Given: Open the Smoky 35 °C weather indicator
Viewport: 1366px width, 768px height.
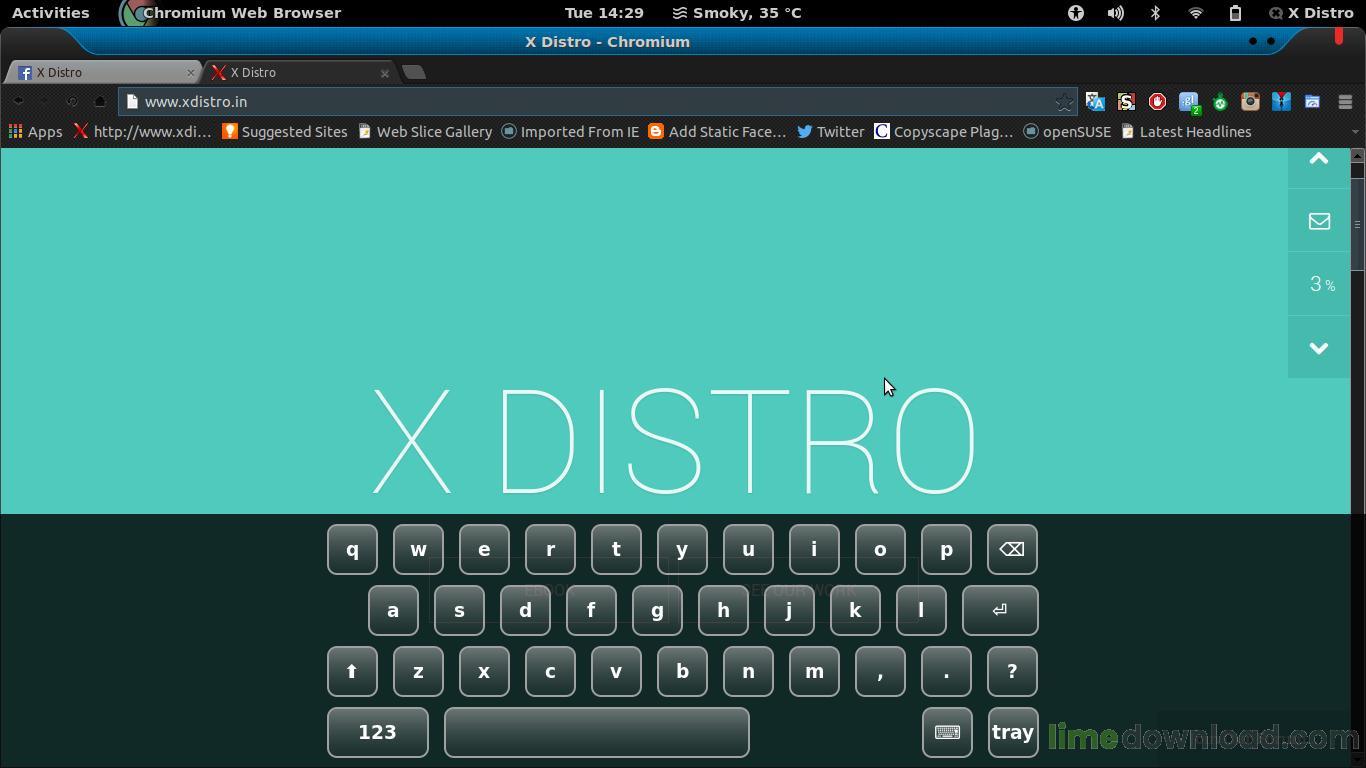Looking at the screenshot, I should click(736, 13).
